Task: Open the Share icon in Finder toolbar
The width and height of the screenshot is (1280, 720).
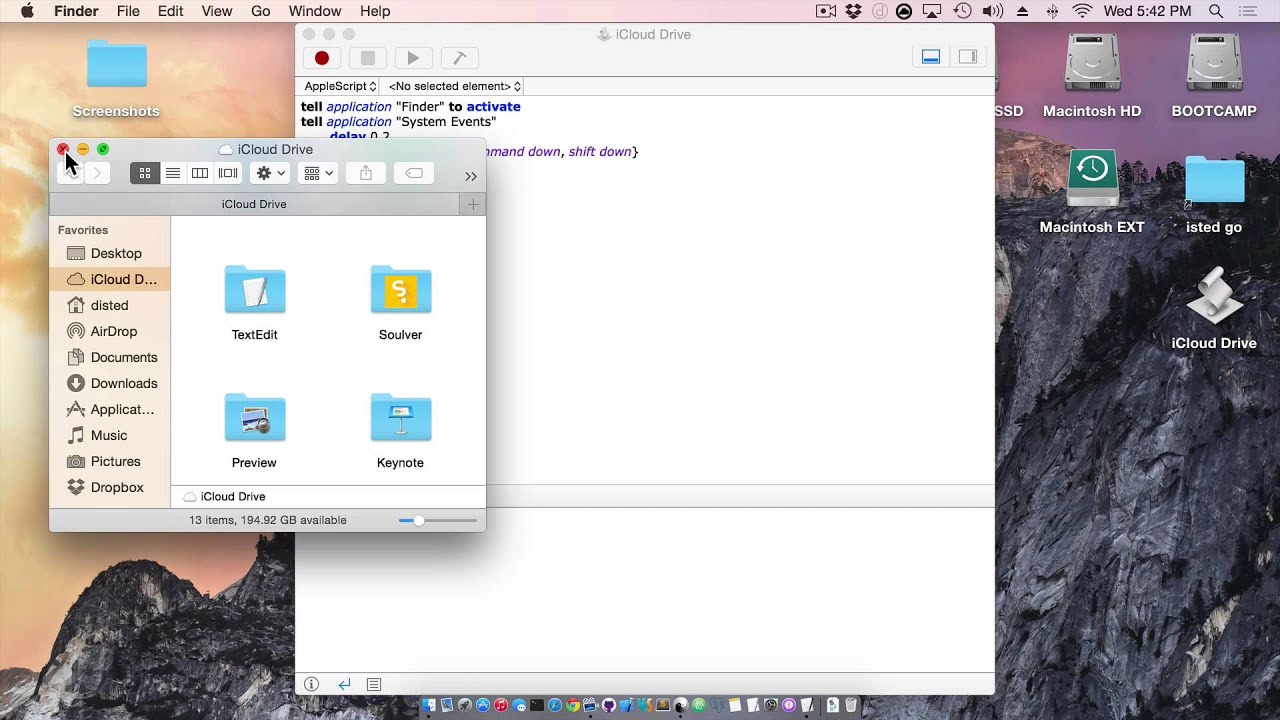Action: (365, 172)
